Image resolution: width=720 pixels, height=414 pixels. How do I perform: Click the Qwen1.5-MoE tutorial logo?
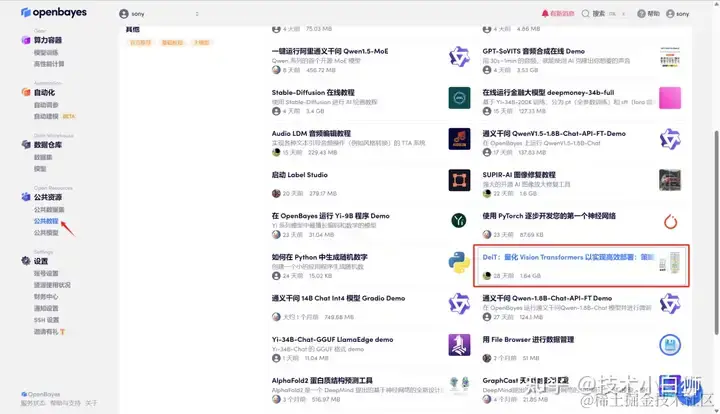click(x=459, y=56)
